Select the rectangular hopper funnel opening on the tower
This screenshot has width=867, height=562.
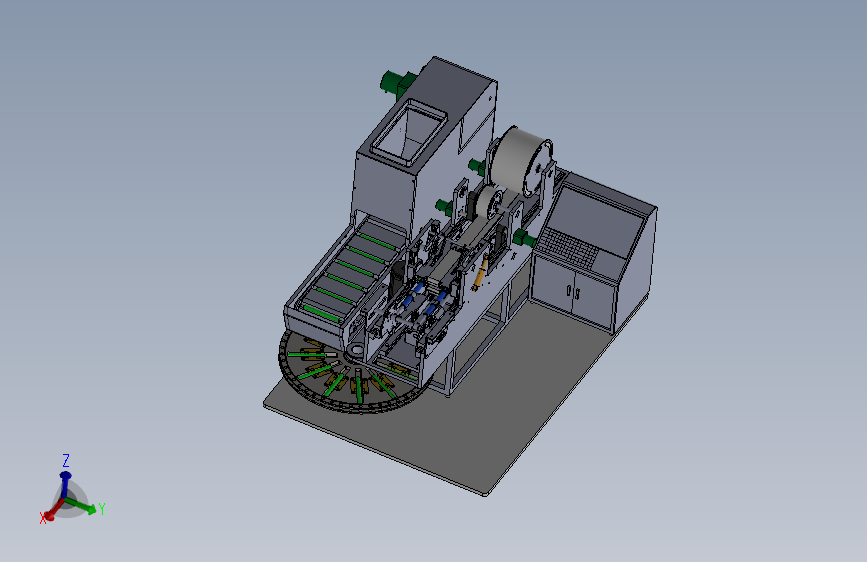pyautogui.click(x=408, y=132)
